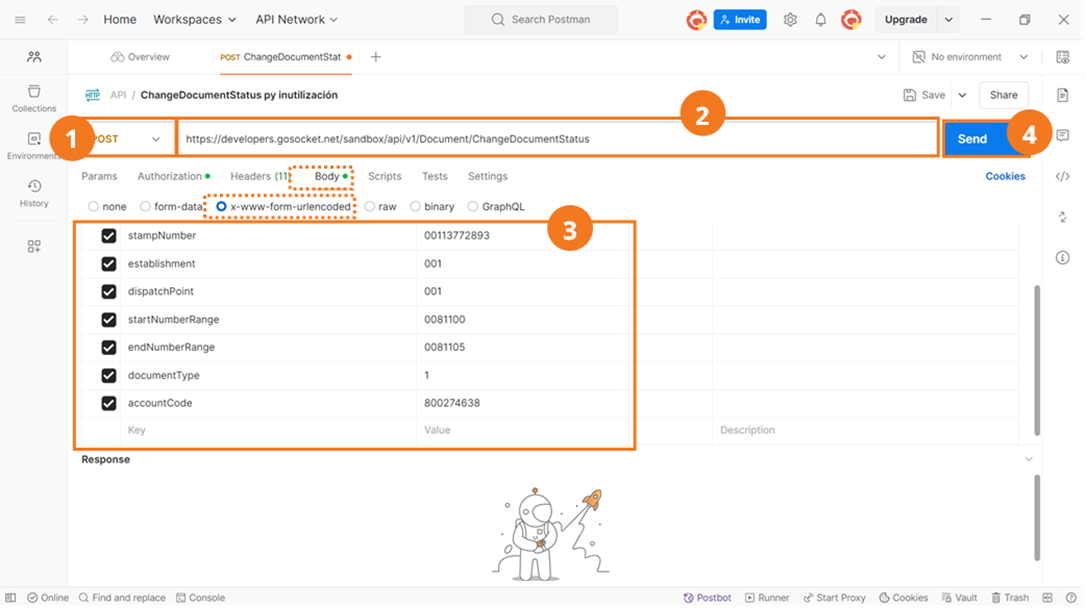Screen dimensions: 1086x609
Task: Select the form-data body type
Action: 145,206
